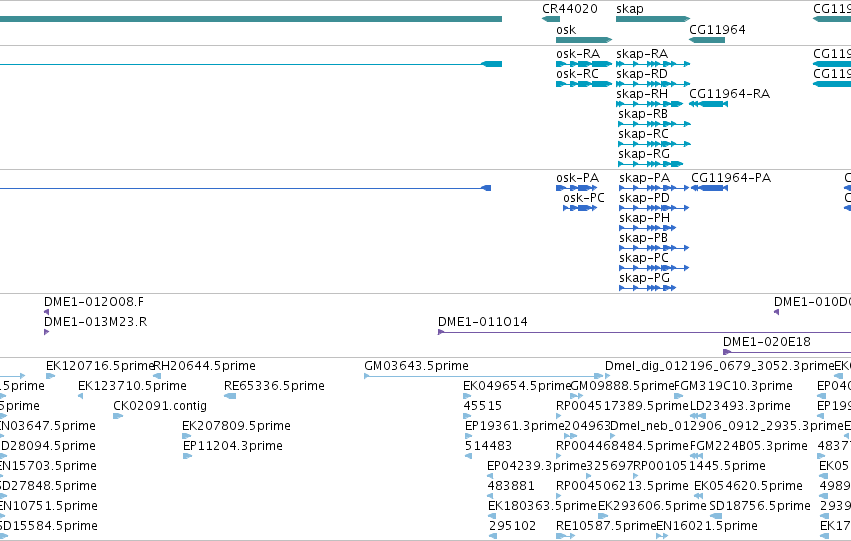The width and height of the screenshot is (851, 541).
Task: Click the skap-RC transcript
Action: pos(655,144)
